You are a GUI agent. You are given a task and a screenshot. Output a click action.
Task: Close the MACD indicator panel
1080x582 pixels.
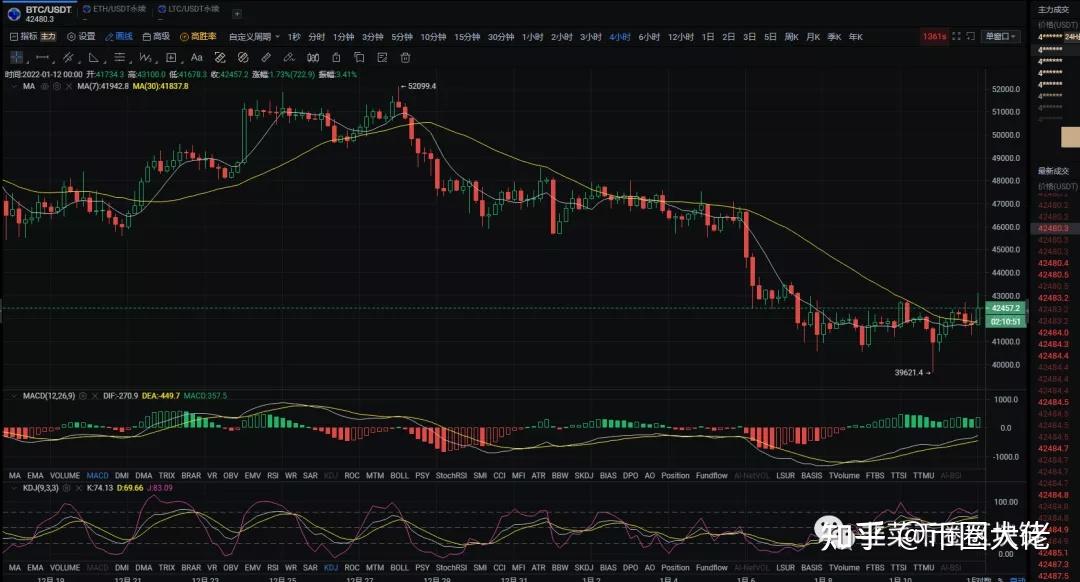tap(94, 396)
